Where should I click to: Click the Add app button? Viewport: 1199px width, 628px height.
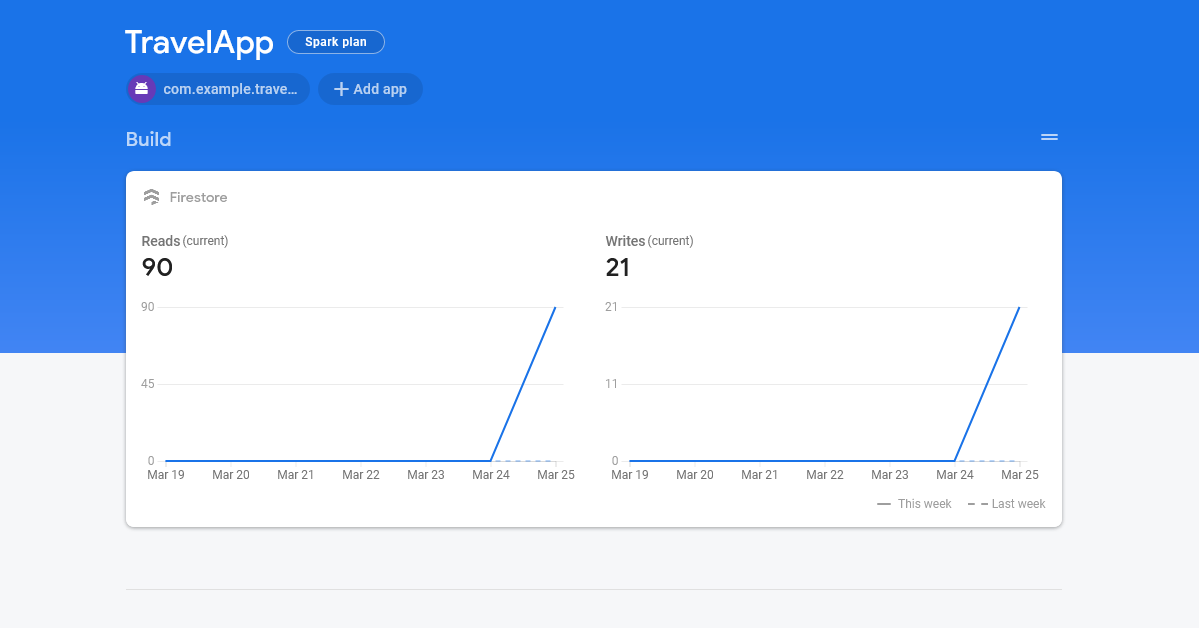click(370, 89)
